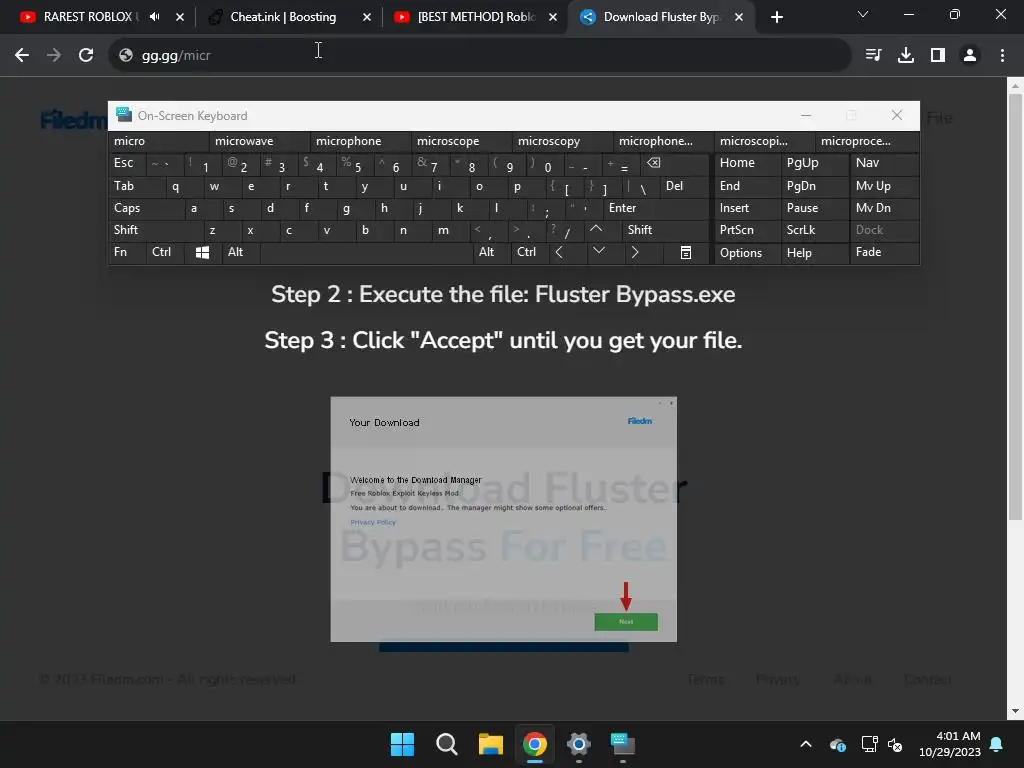Click the Tab key on keyboard
Image resolution: width=1024 pixels, height=768 pixels.
click(136, 186)
